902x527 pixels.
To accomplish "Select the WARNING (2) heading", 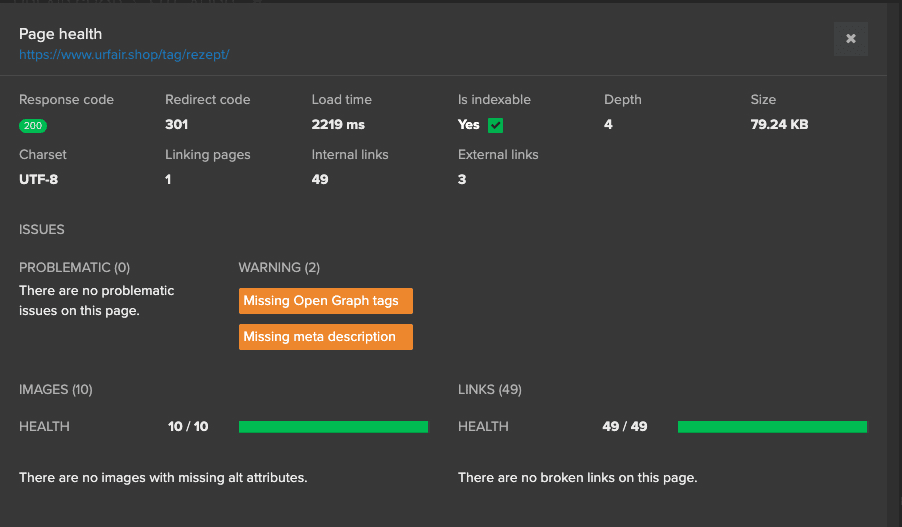I will pyautogui.click(x=279, y=267).
